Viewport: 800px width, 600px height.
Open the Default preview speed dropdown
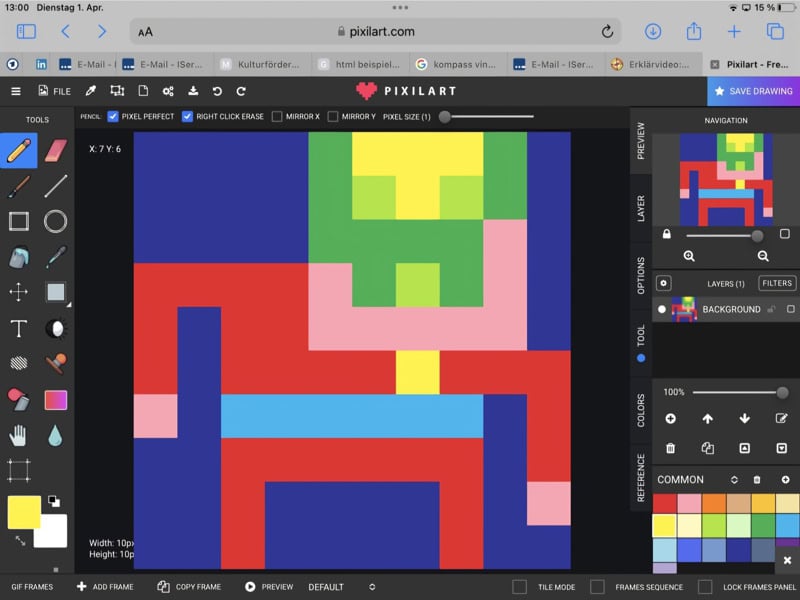point(342,587)
